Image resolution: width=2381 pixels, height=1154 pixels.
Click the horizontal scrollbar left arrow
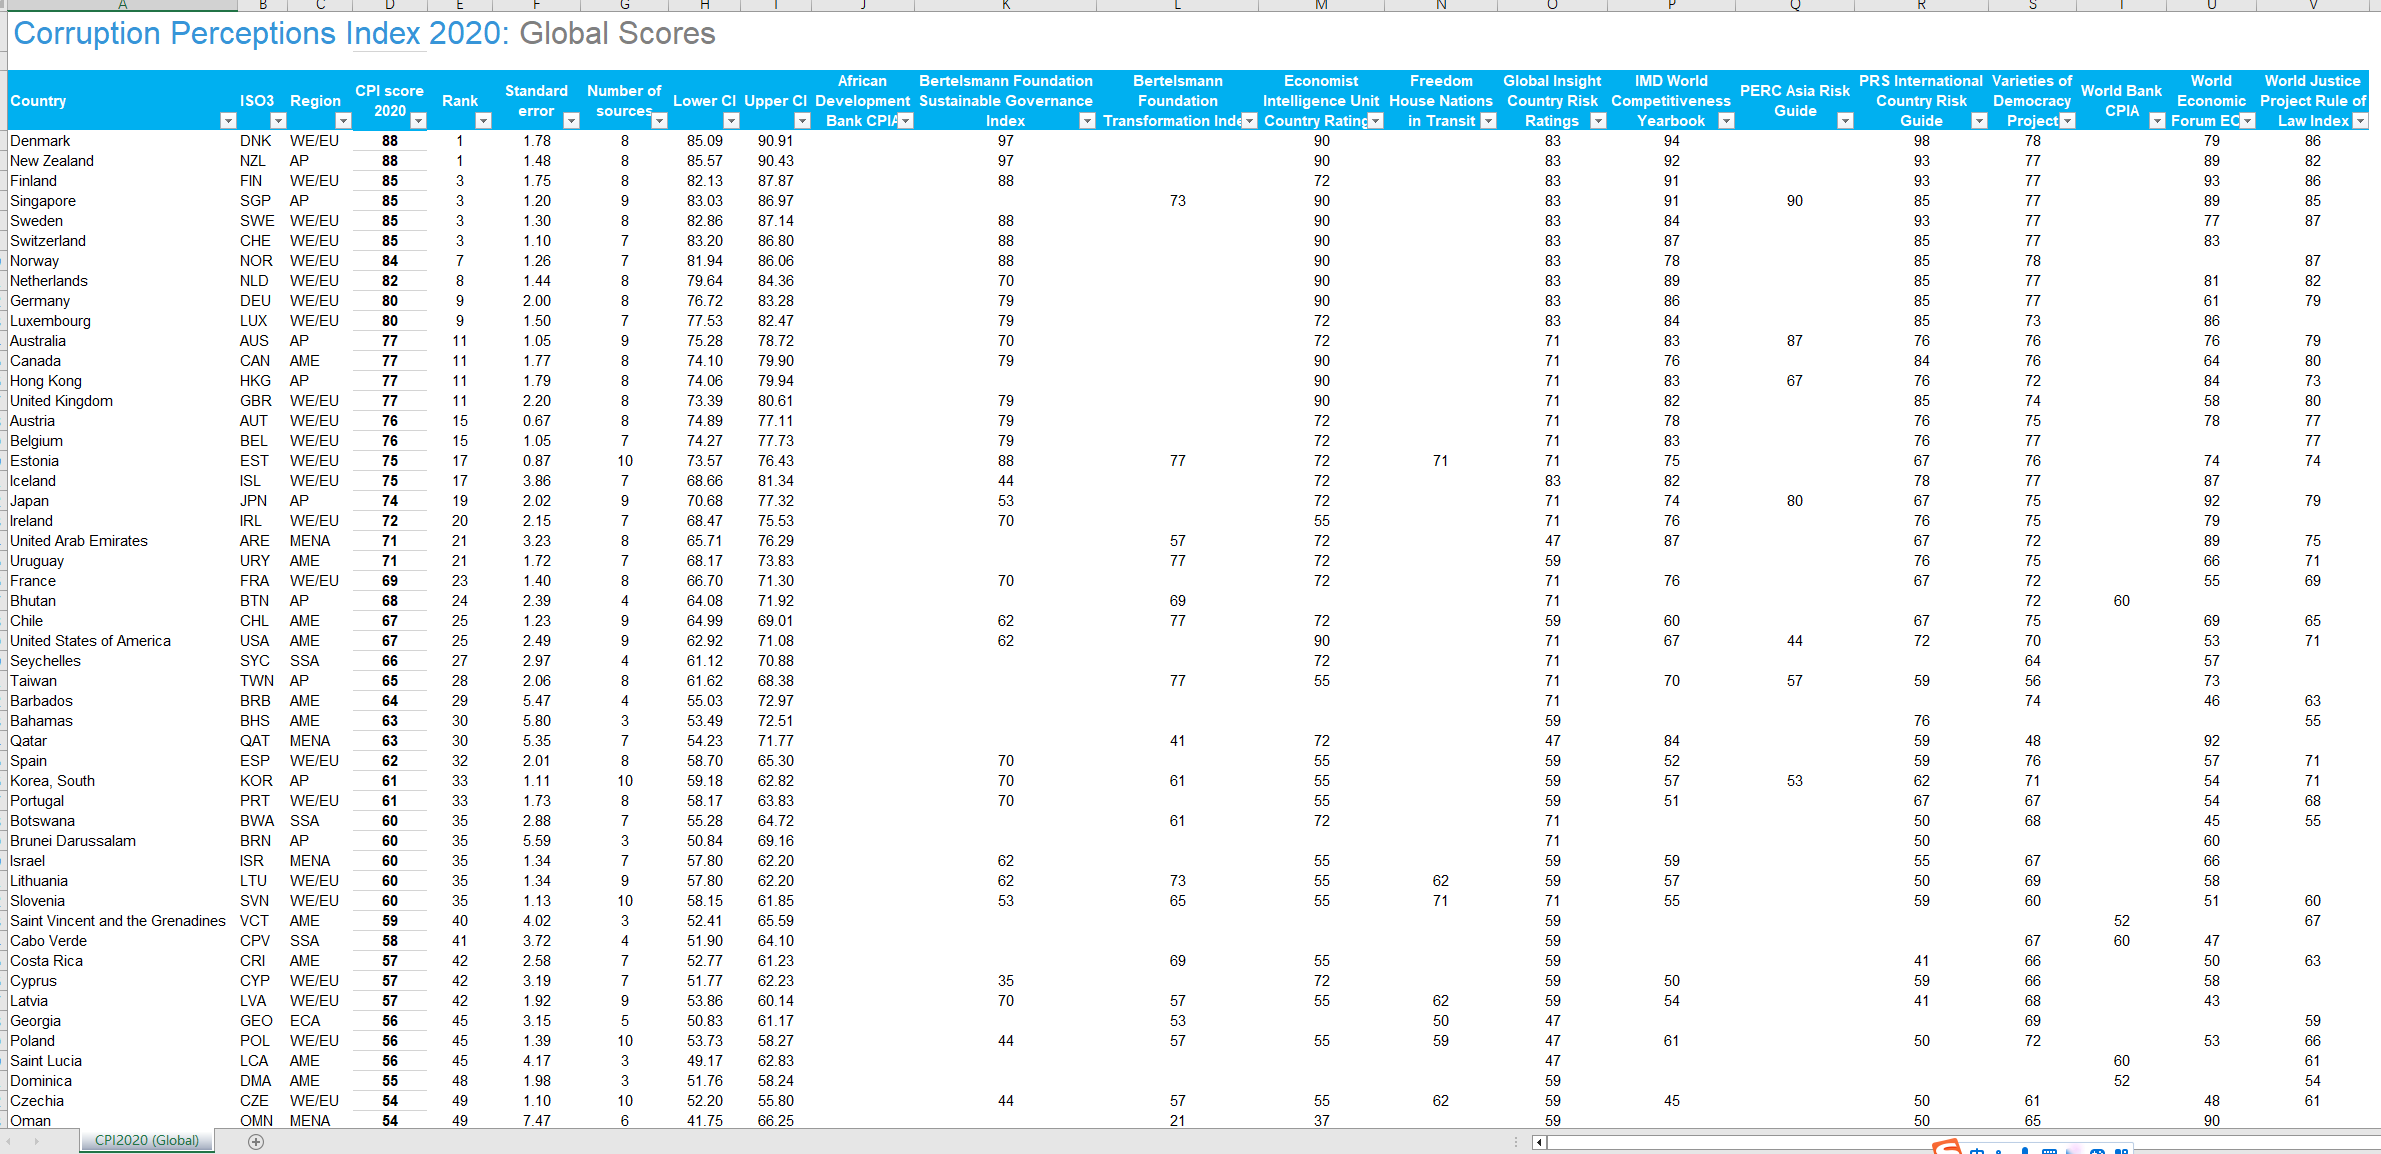coord(1540,1142)
